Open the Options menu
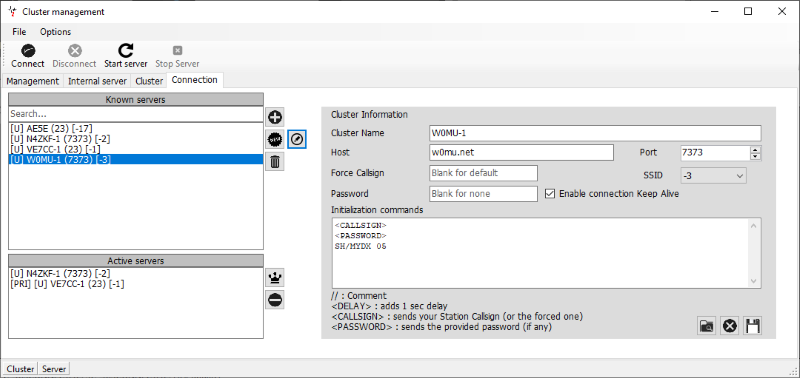Viewport: 800px width, 378px height. coord(56,32)
